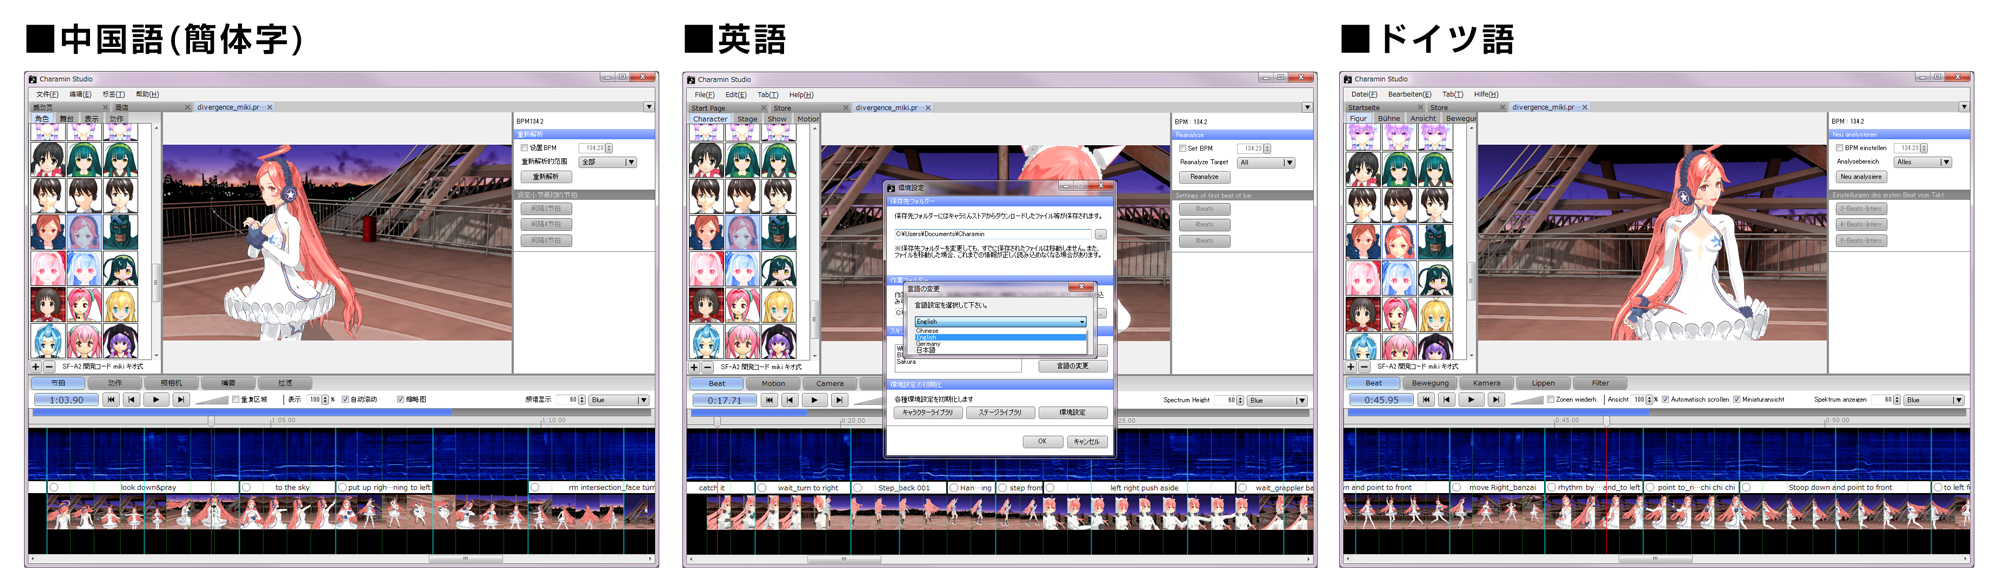Toggle Miniaturansicht checkbox in German window

click(x=1737, y=399)
